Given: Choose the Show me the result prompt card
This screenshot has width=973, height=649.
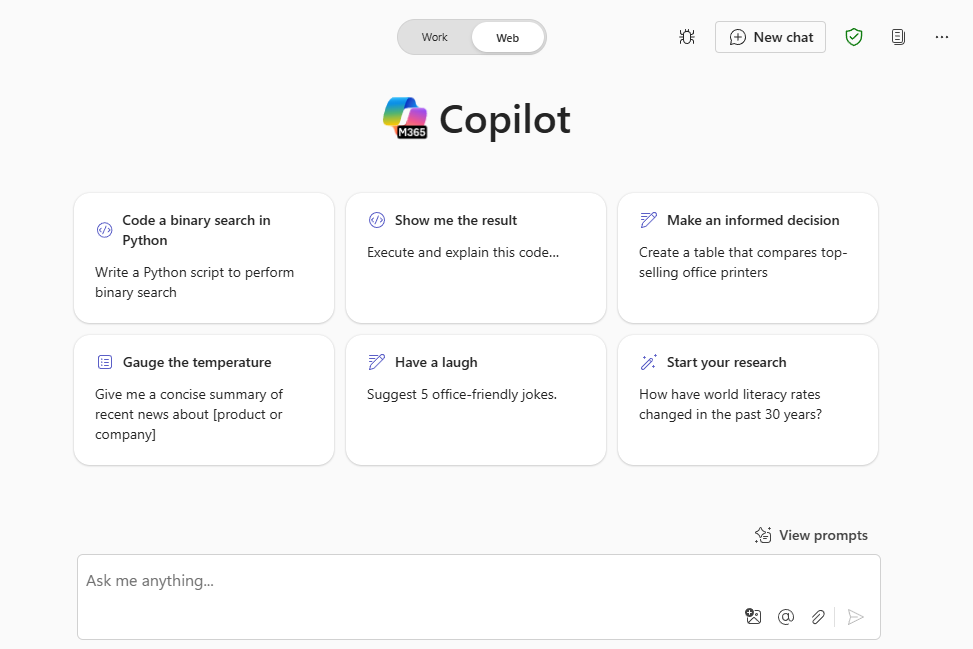Looking at the screenshot, I should point(476,257).
